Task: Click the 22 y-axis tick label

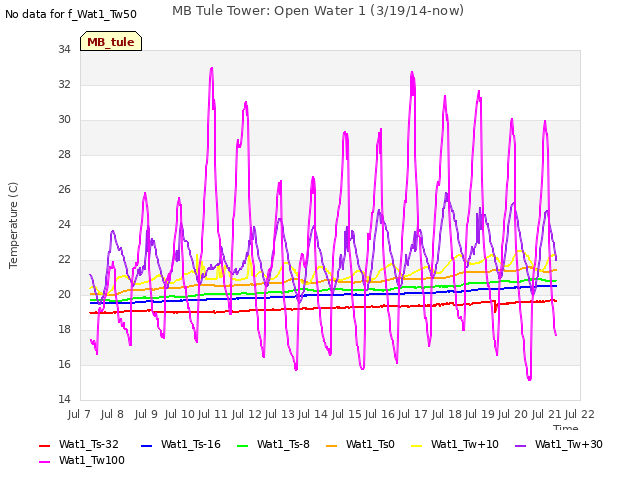Action: tap(64, 260)
